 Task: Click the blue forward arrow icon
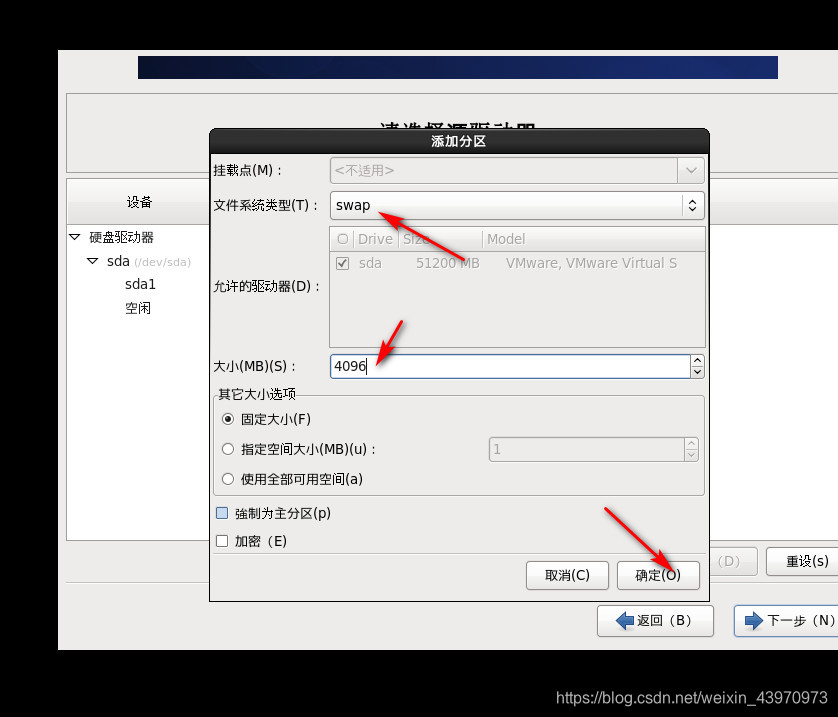[754, 621]
